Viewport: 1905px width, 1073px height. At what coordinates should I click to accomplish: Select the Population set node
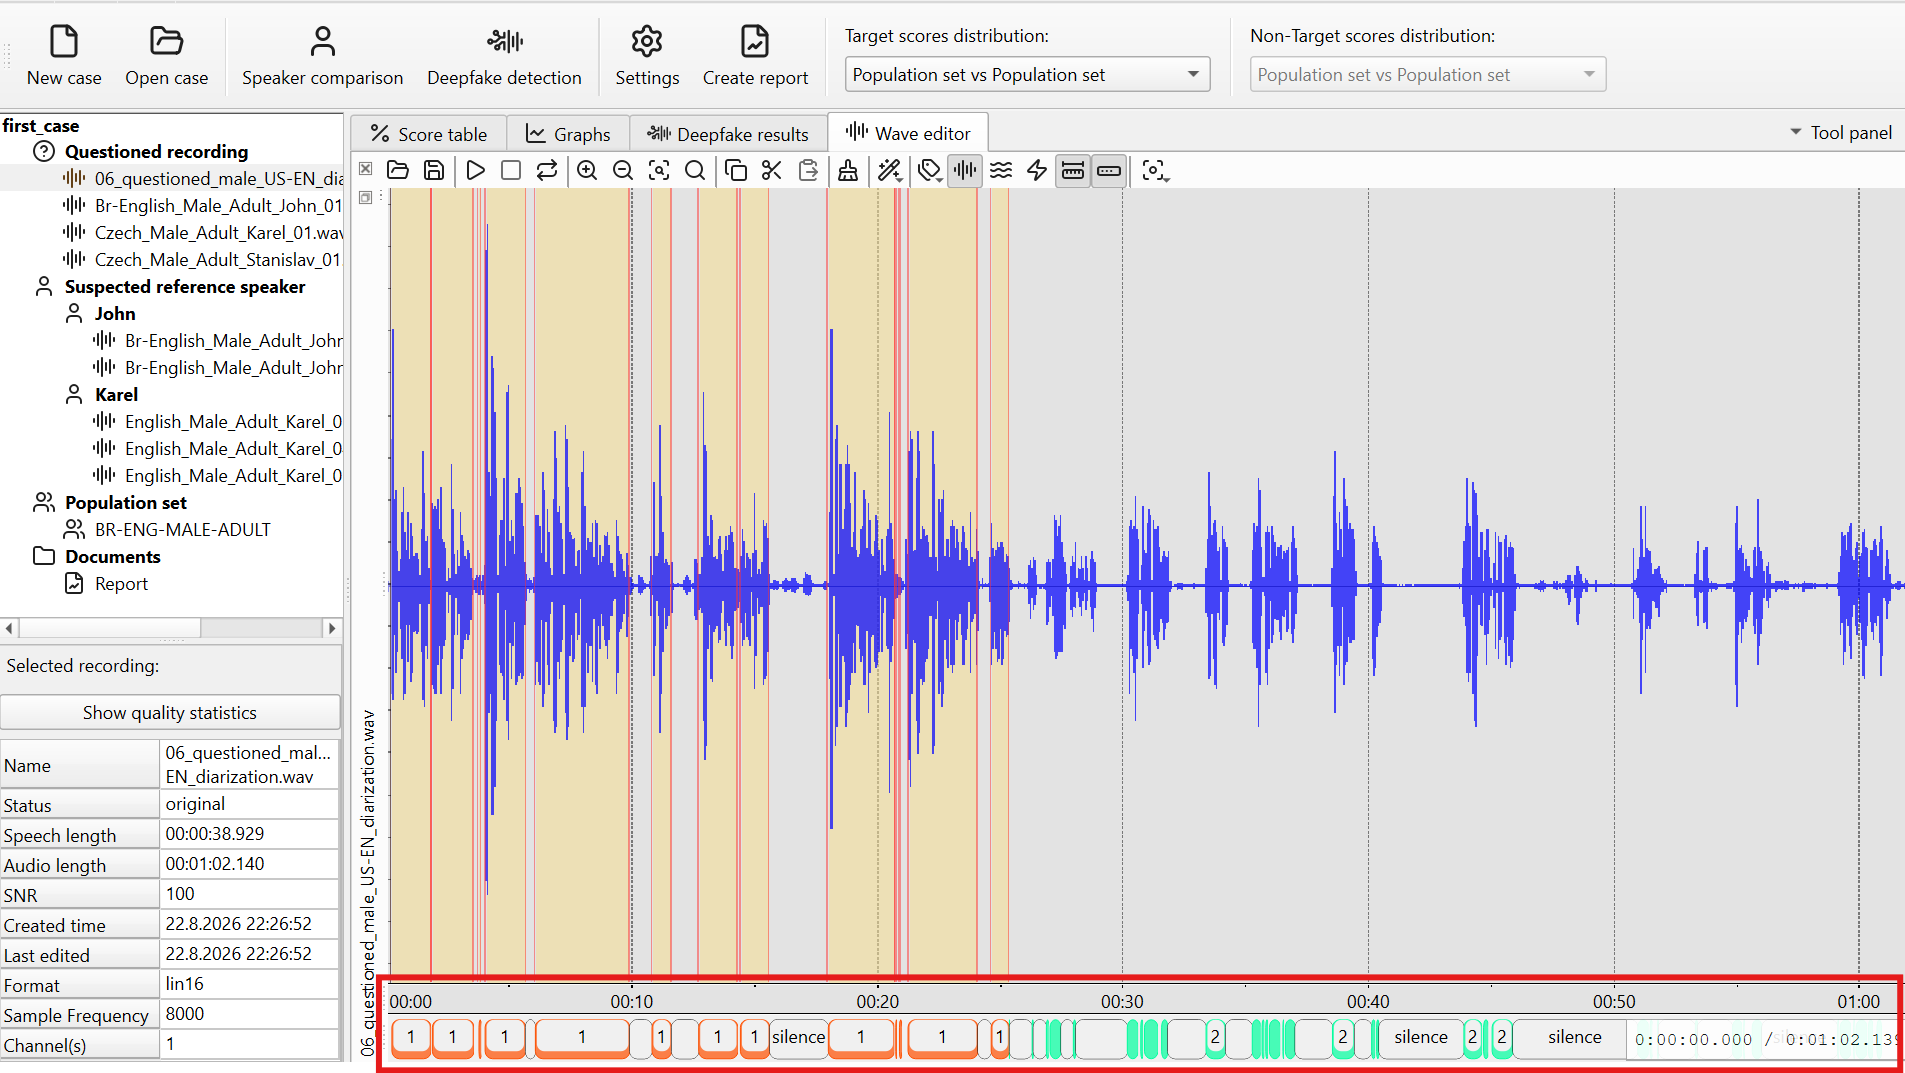(126, 503)
